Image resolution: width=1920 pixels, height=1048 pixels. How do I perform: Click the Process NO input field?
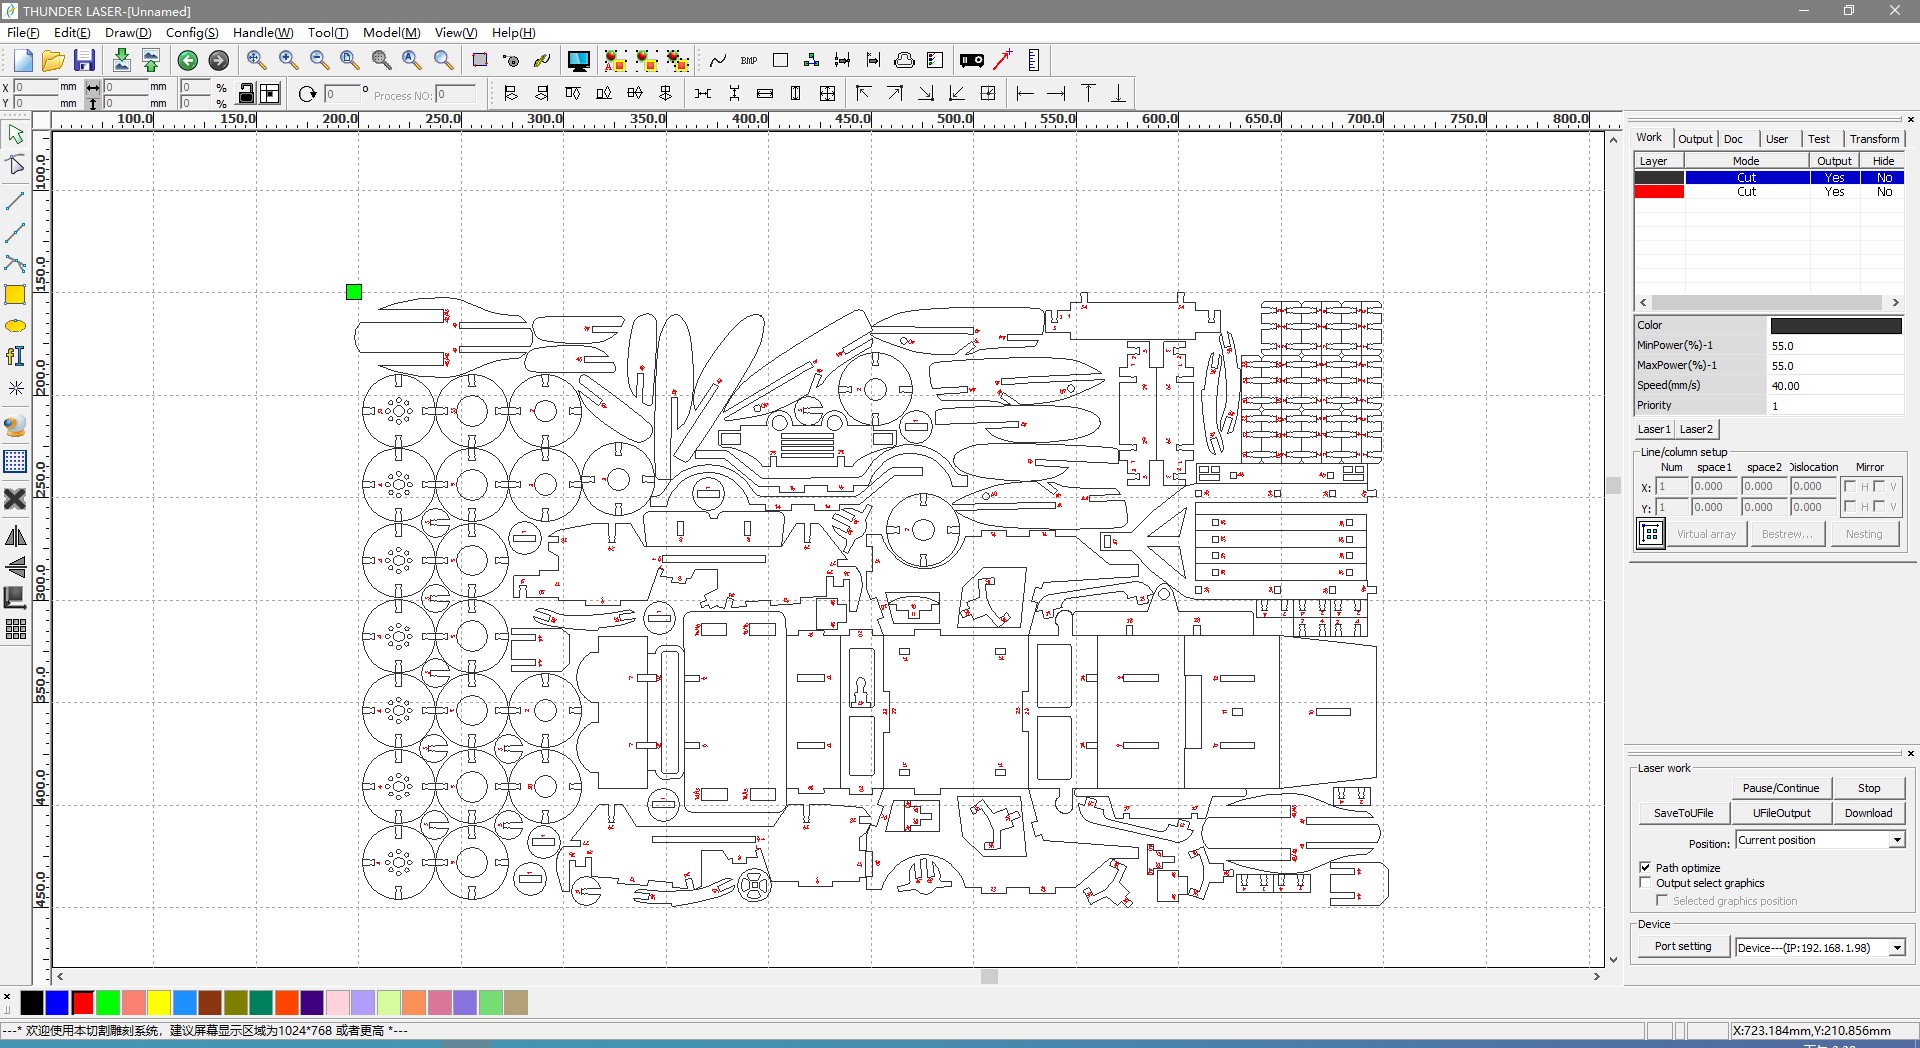[x=456, y=94]
